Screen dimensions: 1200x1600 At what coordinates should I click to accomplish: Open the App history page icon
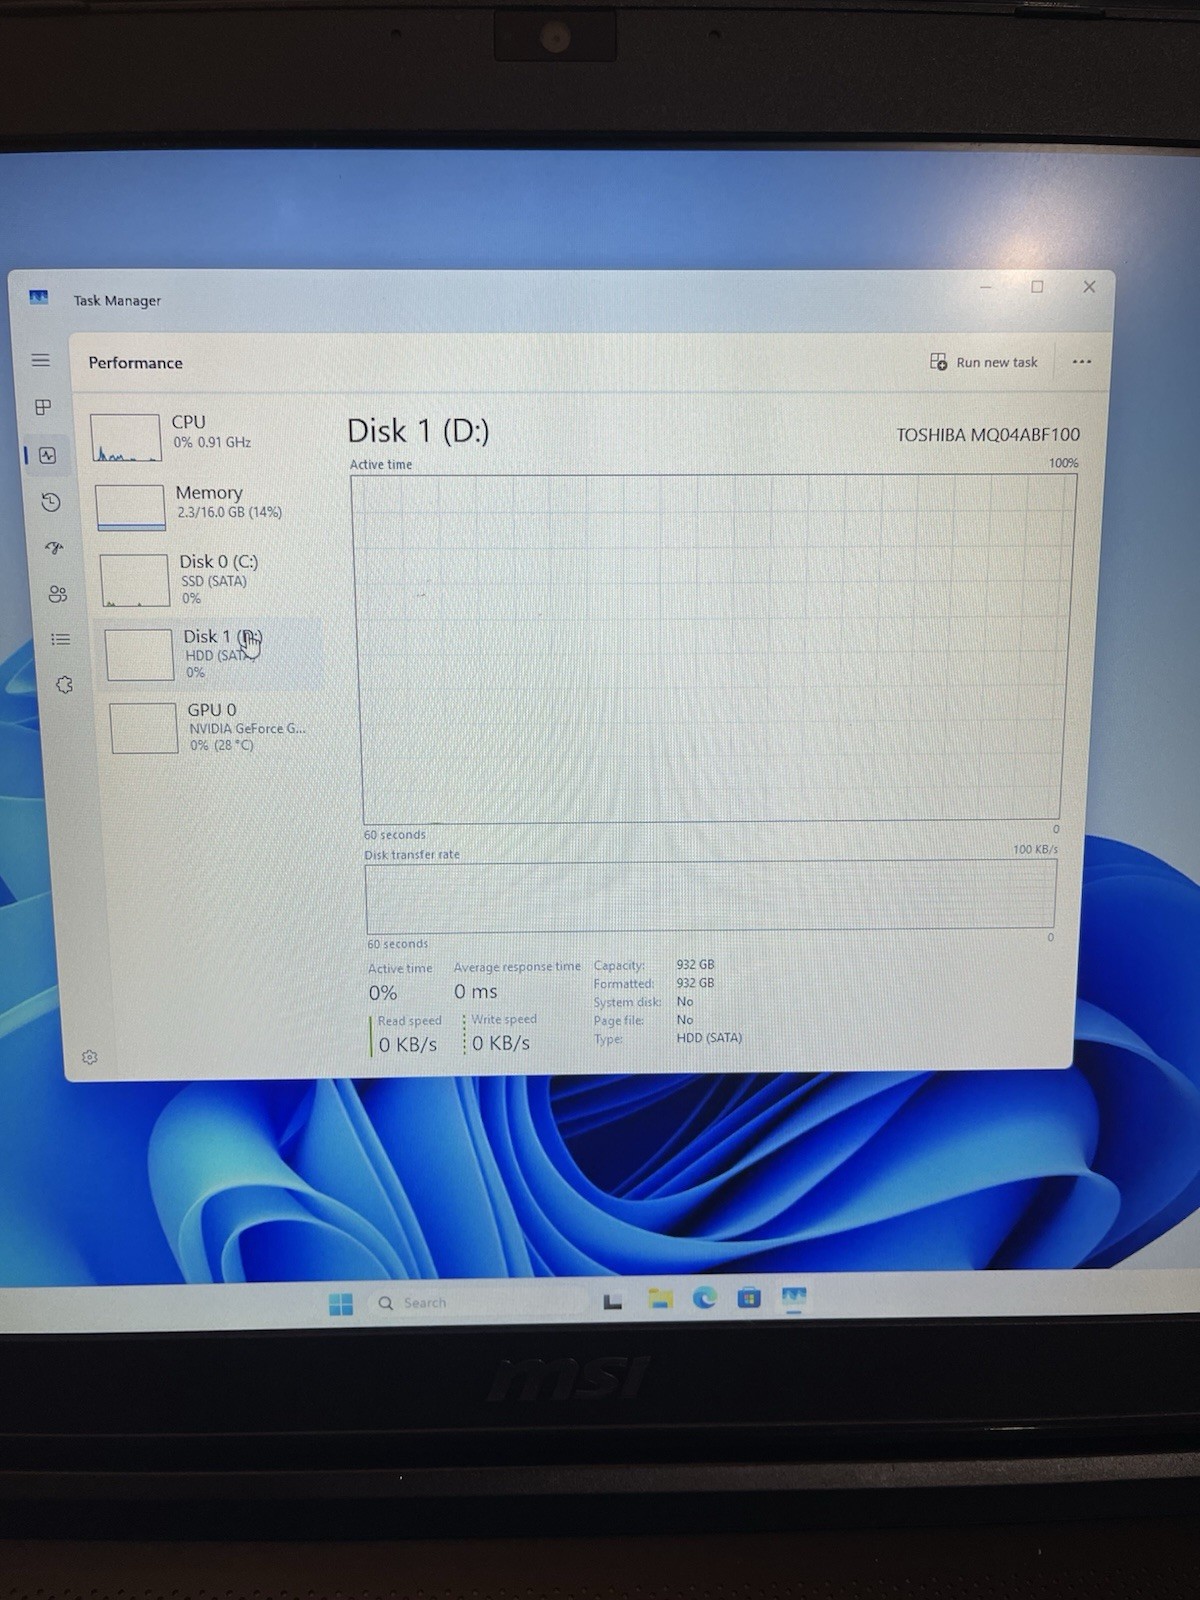[x=51, y=502]
